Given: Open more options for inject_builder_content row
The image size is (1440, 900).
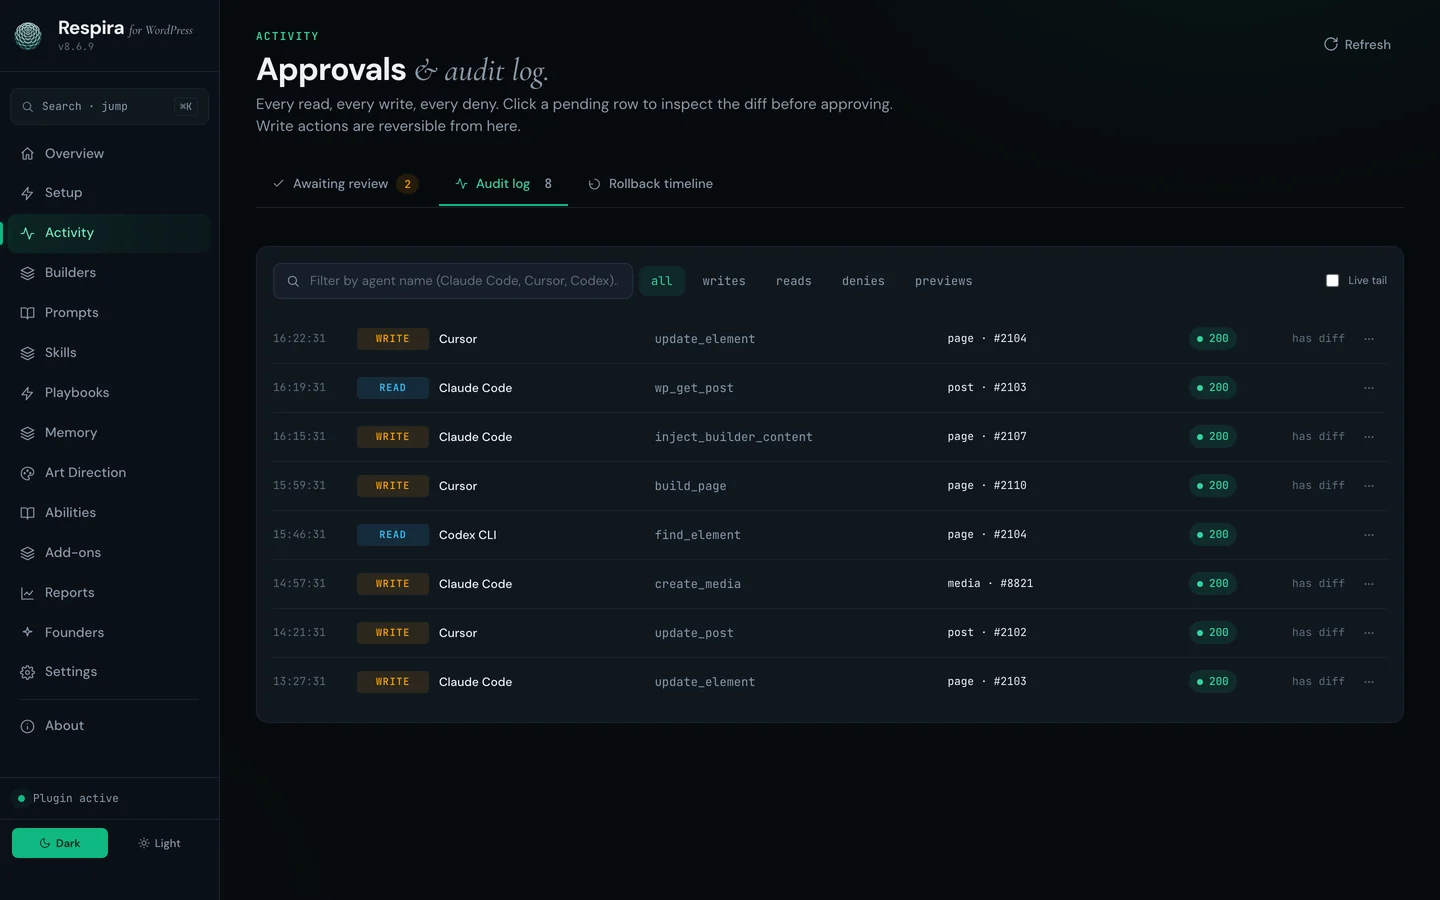Looking at the screenshot, I should (1369, 437).
